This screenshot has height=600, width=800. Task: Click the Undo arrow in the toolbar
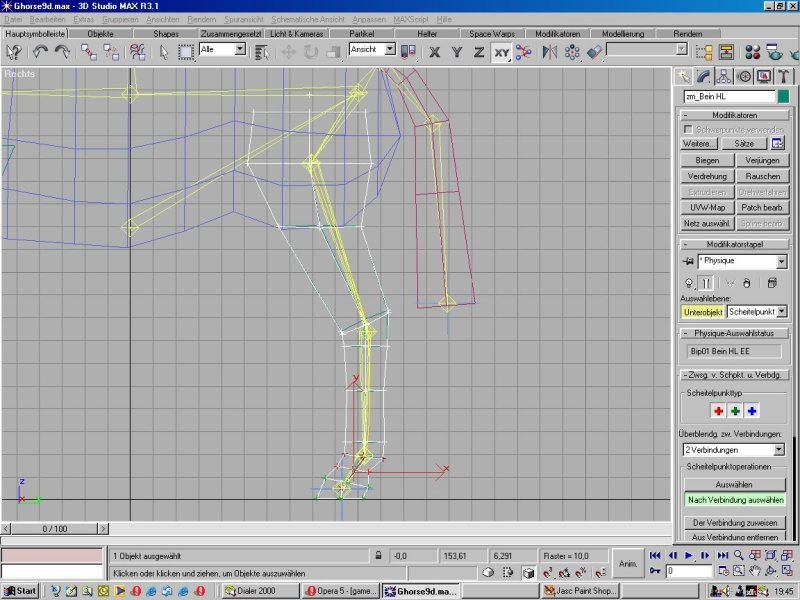(x=40, y=51)
